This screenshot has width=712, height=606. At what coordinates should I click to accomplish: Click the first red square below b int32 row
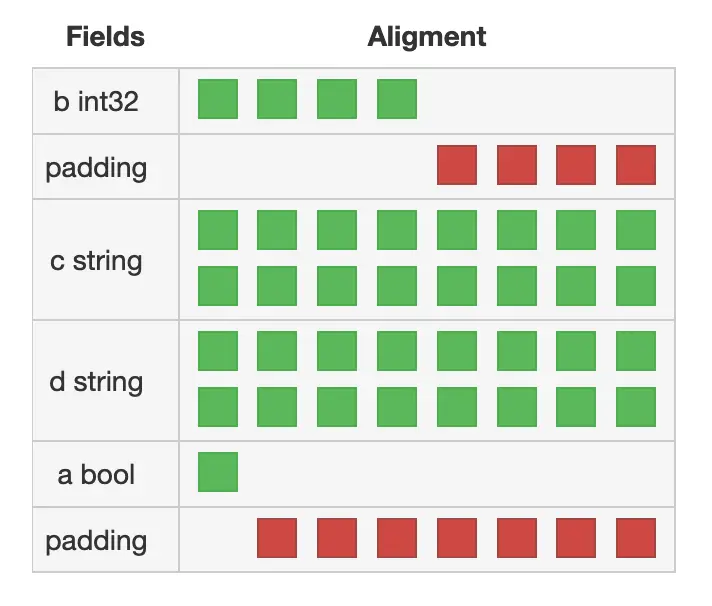(457, 165)
